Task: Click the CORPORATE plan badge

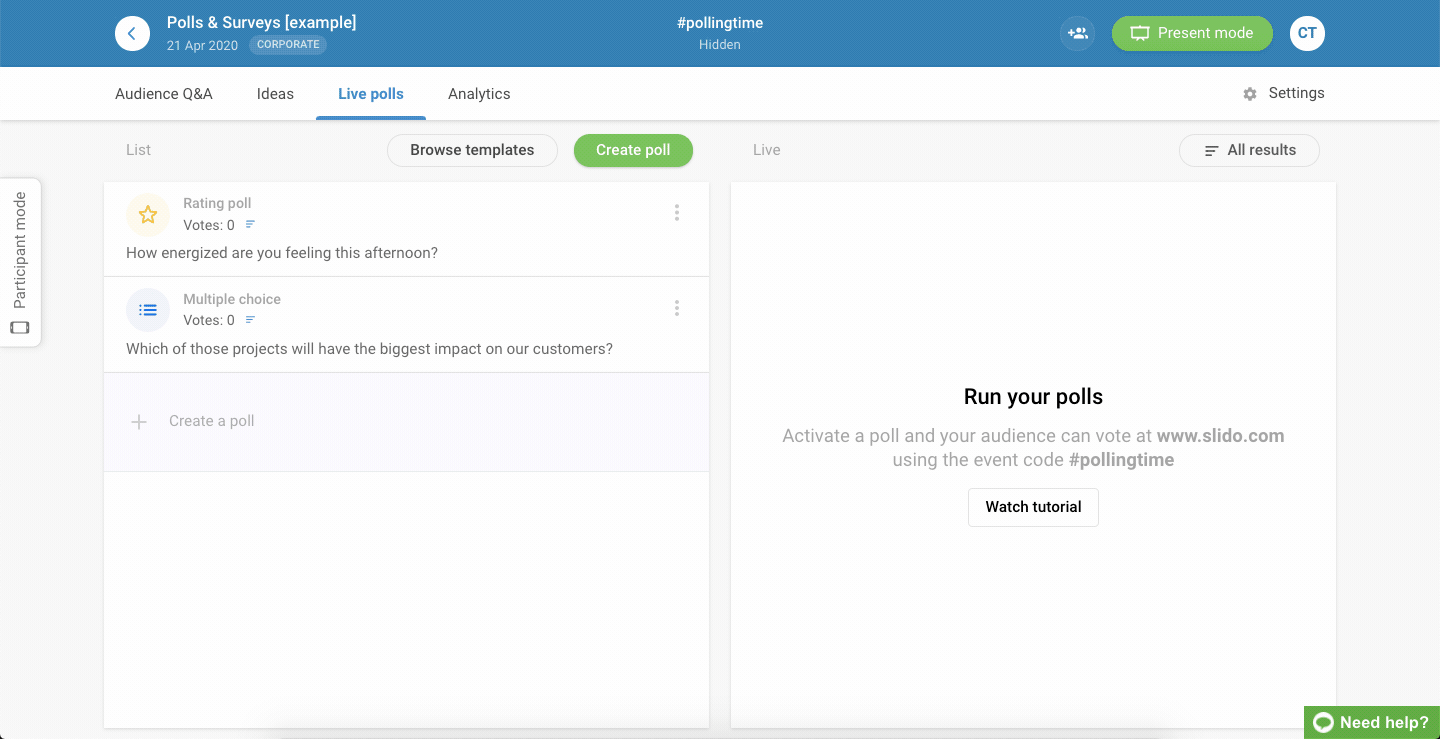Action: (x=288, y=45)
